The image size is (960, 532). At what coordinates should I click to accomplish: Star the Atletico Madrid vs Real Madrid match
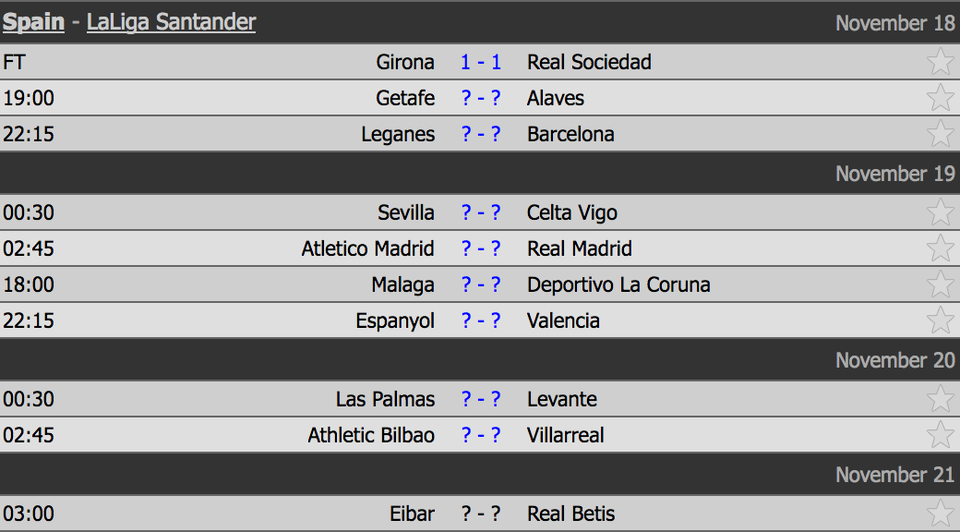[940, 249]
